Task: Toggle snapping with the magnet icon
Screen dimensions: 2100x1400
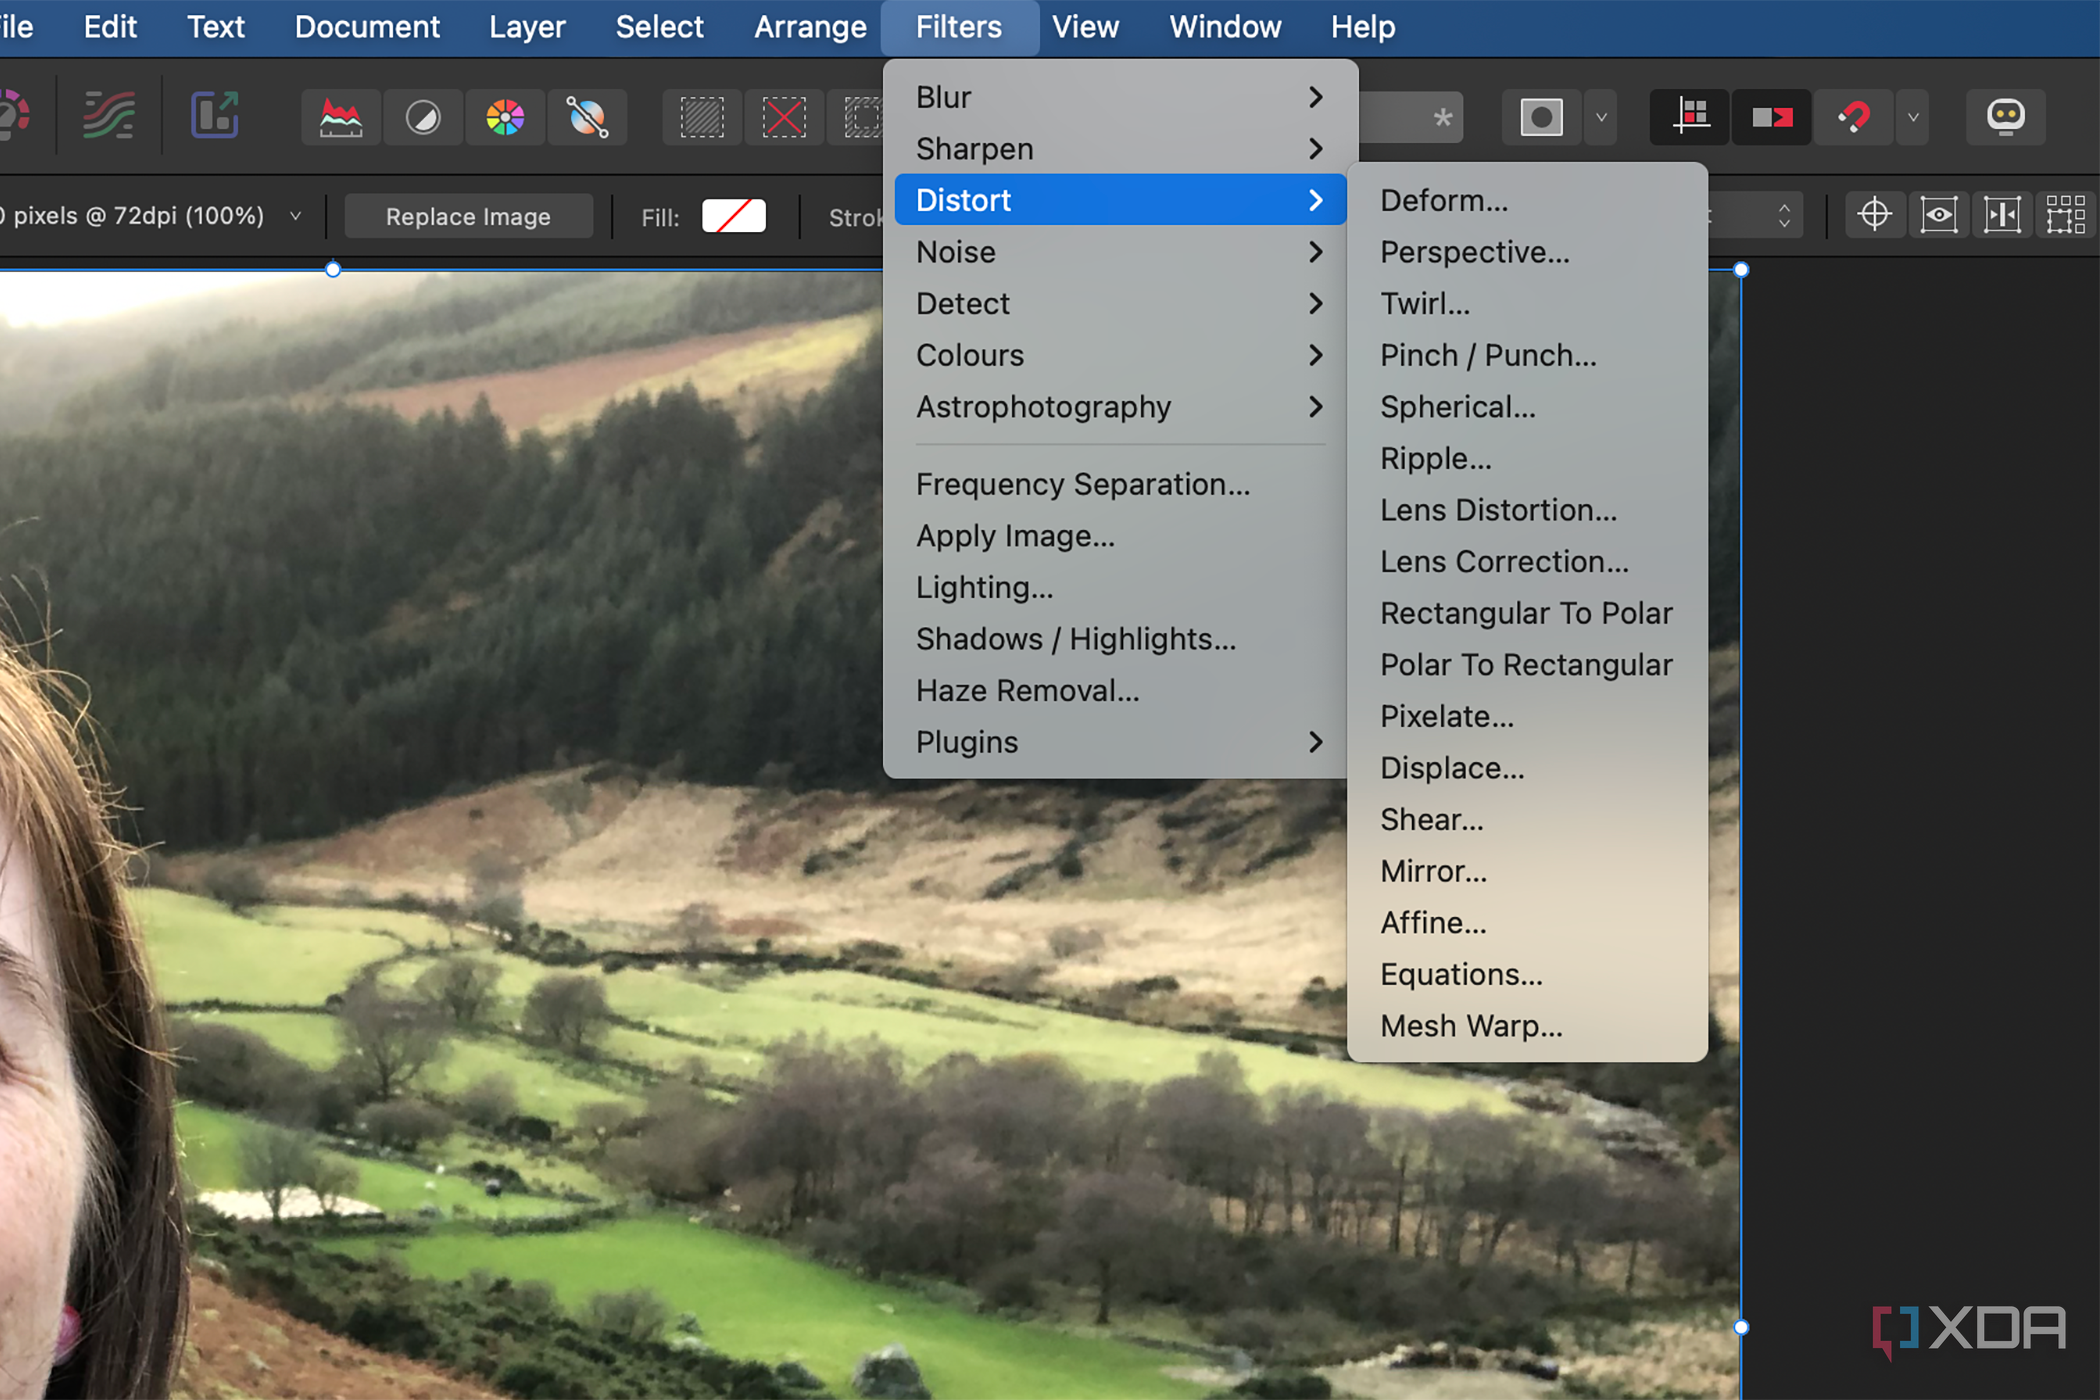Action: (1853, 117)
